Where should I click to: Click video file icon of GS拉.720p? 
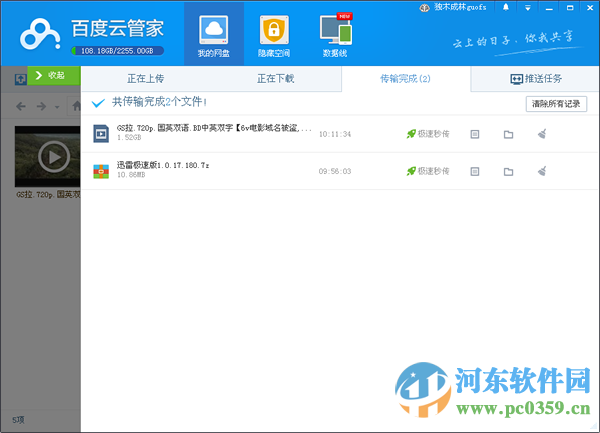click(101, 133)
